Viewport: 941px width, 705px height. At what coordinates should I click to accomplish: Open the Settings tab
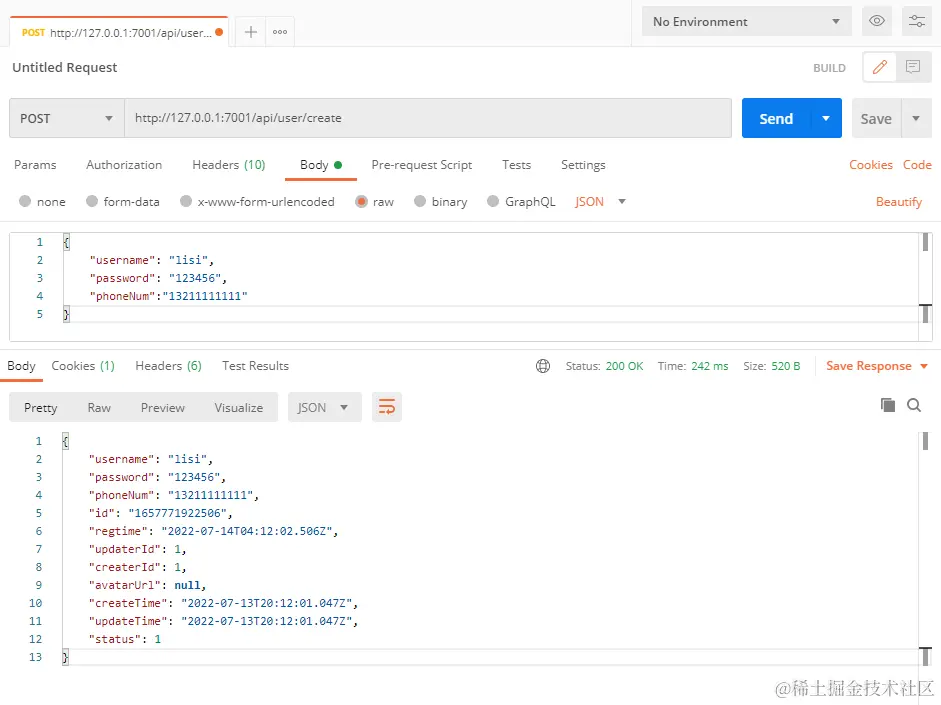(x=583, y=165)
